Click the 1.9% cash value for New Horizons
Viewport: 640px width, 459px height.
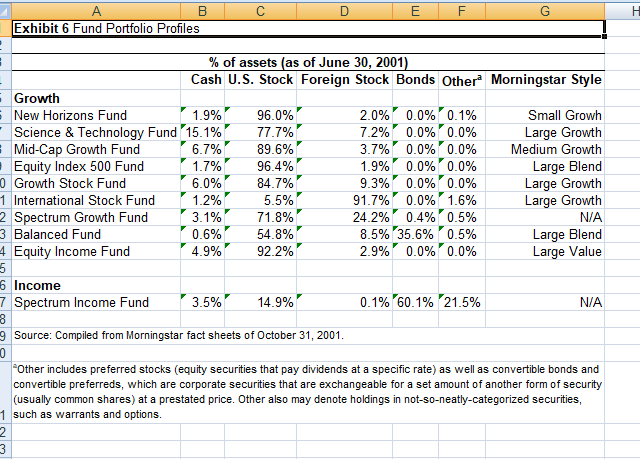coord(202,115)
